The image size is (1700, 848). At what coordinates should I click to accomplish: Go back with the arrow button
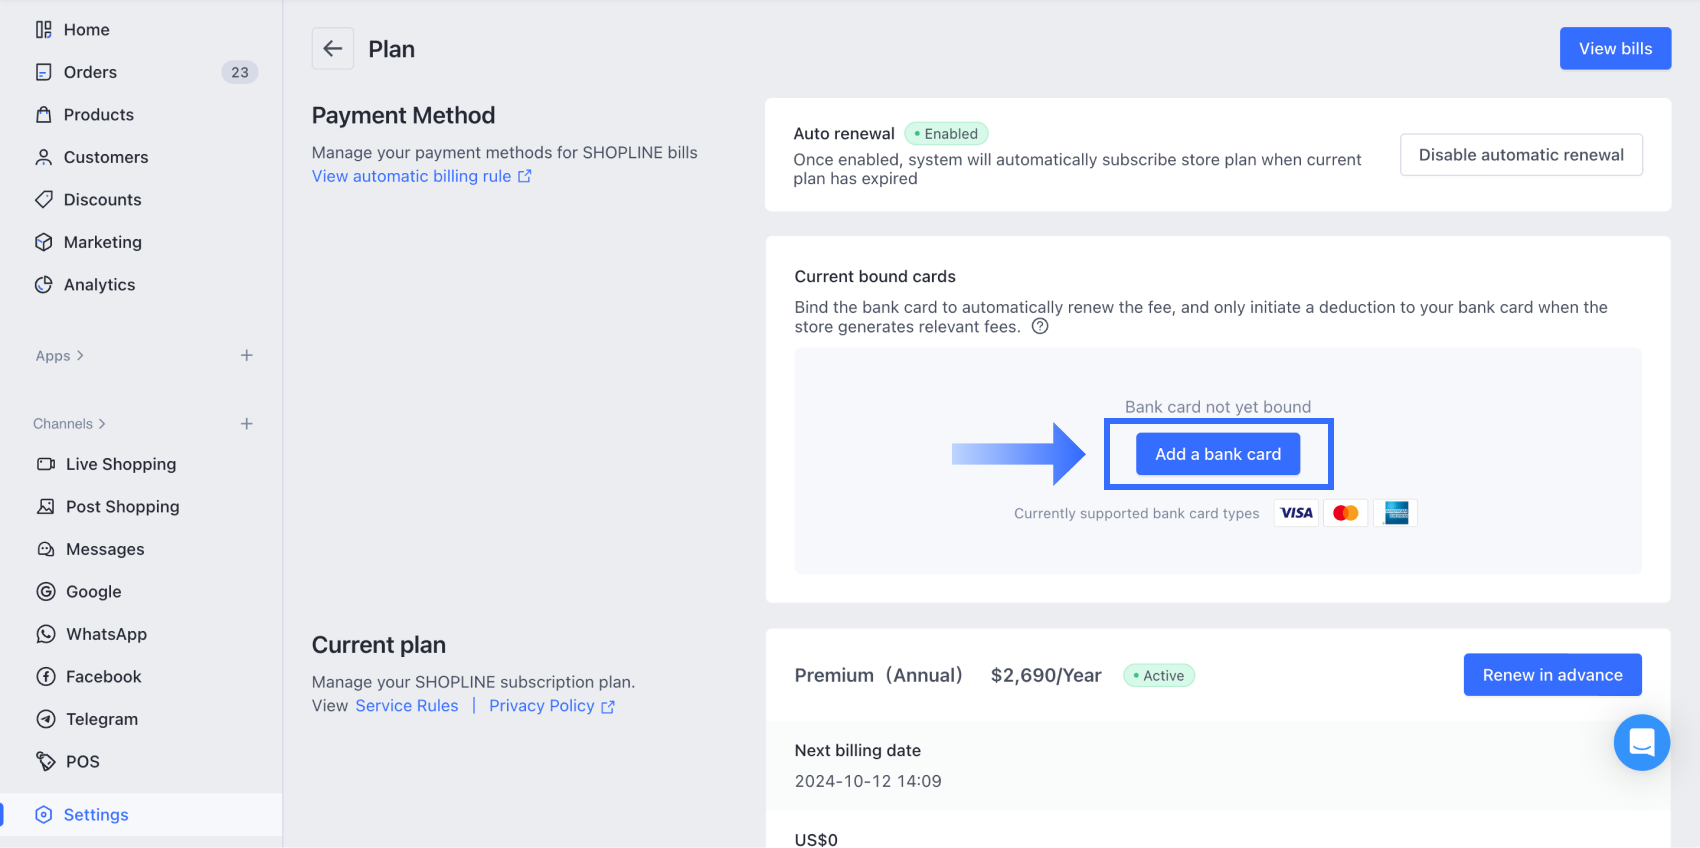[x=333, y=48]
